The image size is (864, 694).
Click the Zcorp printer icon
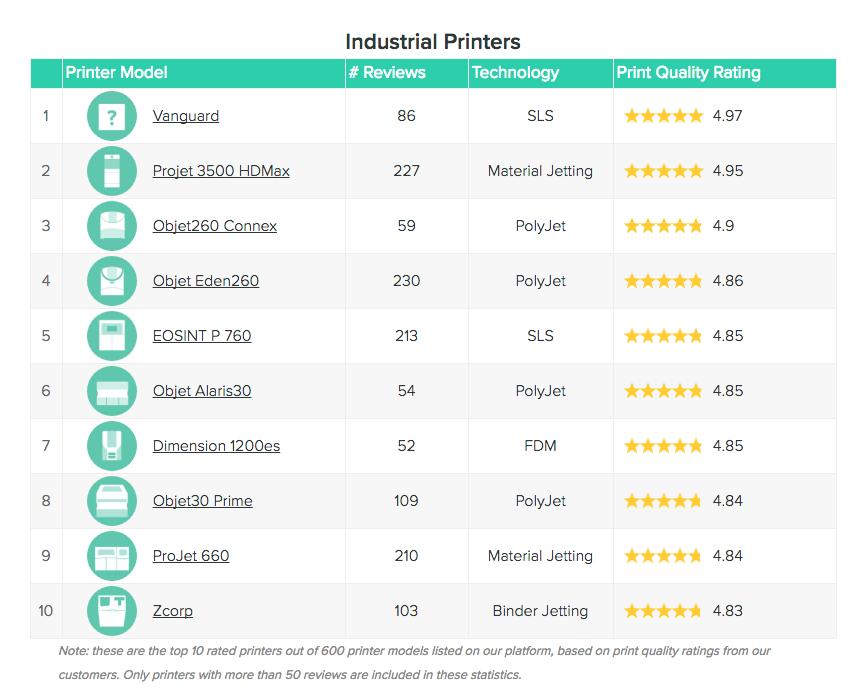(112, 611)
